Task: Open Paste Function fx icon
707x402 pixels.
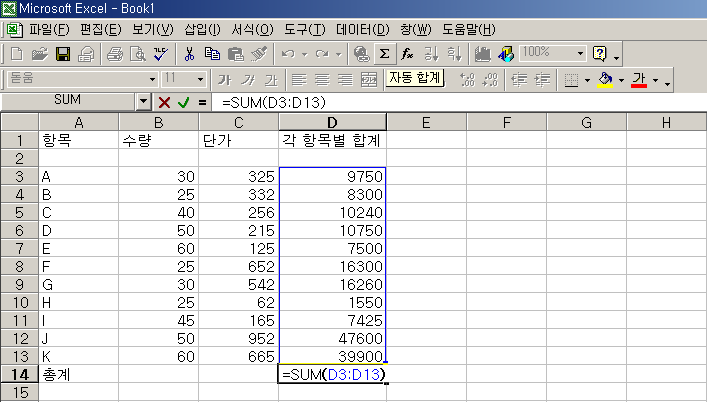Action: point(407,54)
